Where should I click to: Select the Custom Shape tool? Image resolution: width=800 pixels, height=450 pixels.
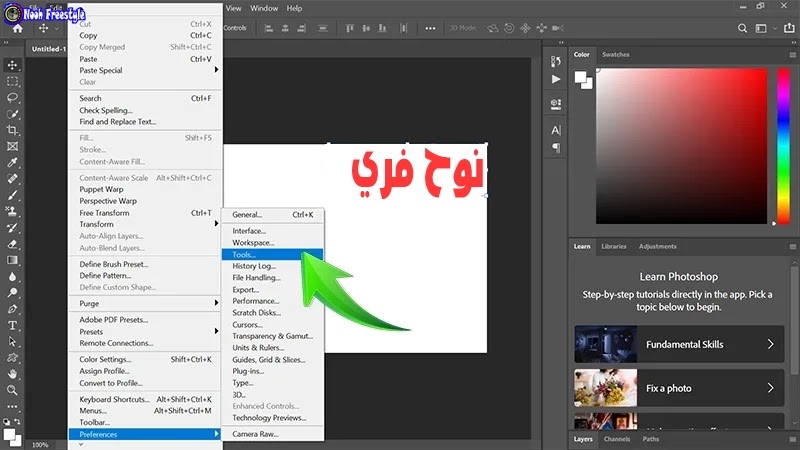pyautogui.click(x=12, y=358)
